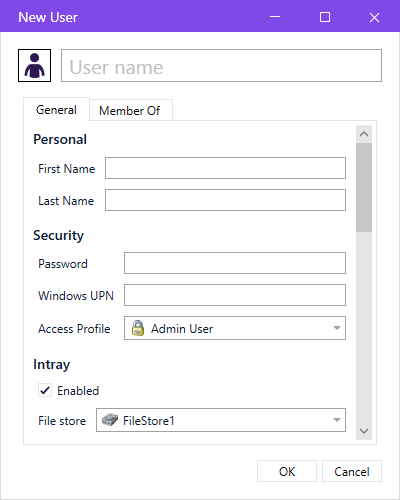This screenshot has width=400, height=500.
Task: Click the Cancel button
Action: coord(352,471)
